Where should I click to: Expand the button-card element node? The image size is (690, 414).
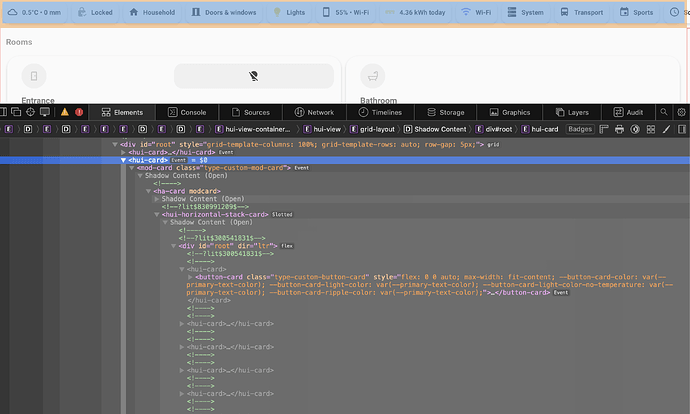(191, 277)
